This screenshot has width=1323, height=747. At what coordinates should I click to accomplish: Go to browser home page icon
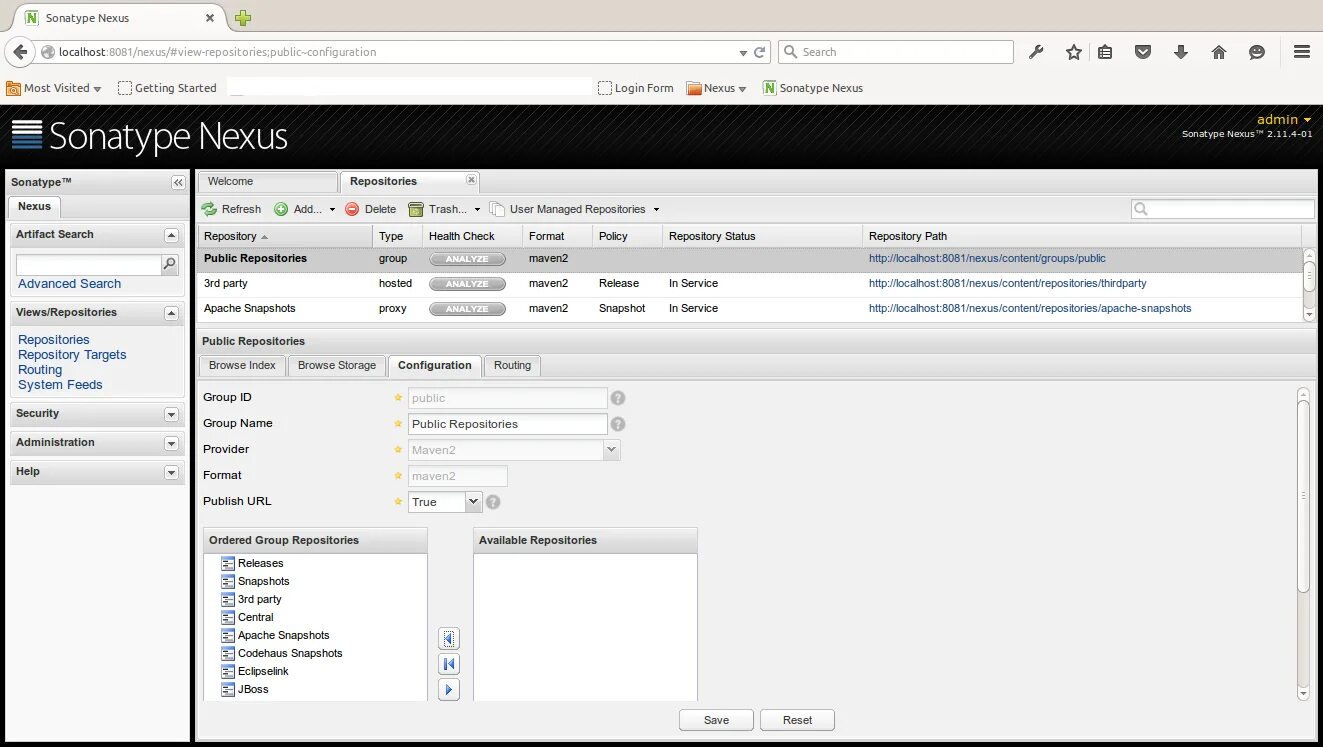click(x=1219, y=52)
